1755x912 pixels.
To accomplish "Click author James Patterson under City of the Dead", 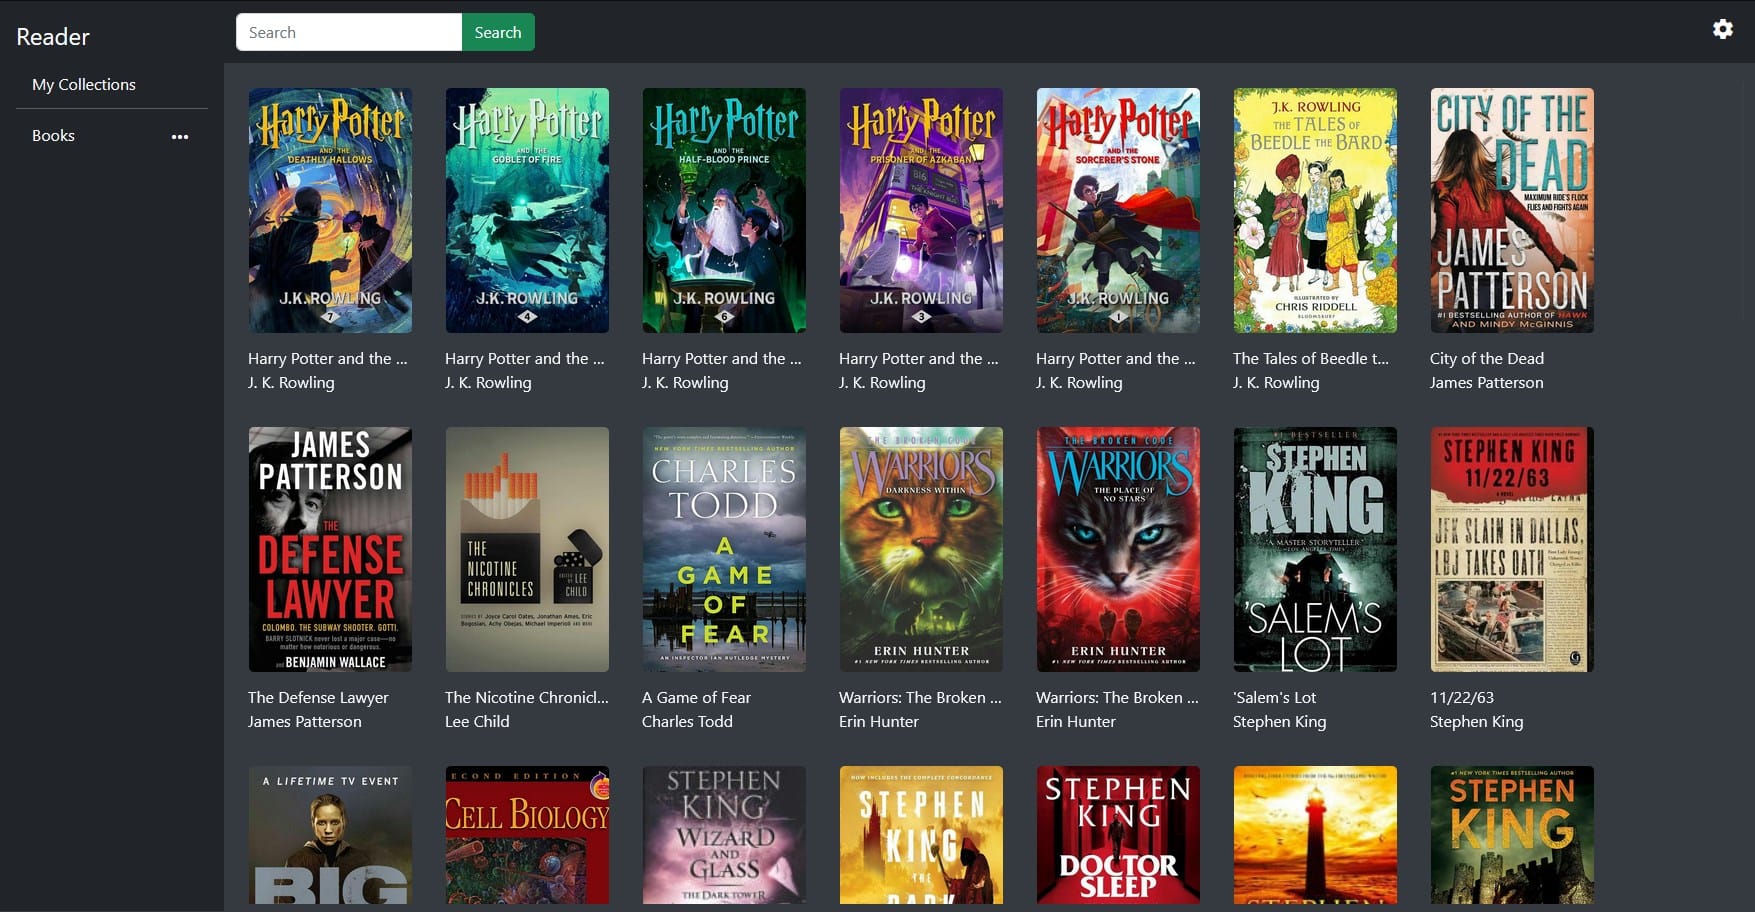I will click(1487, 382).
